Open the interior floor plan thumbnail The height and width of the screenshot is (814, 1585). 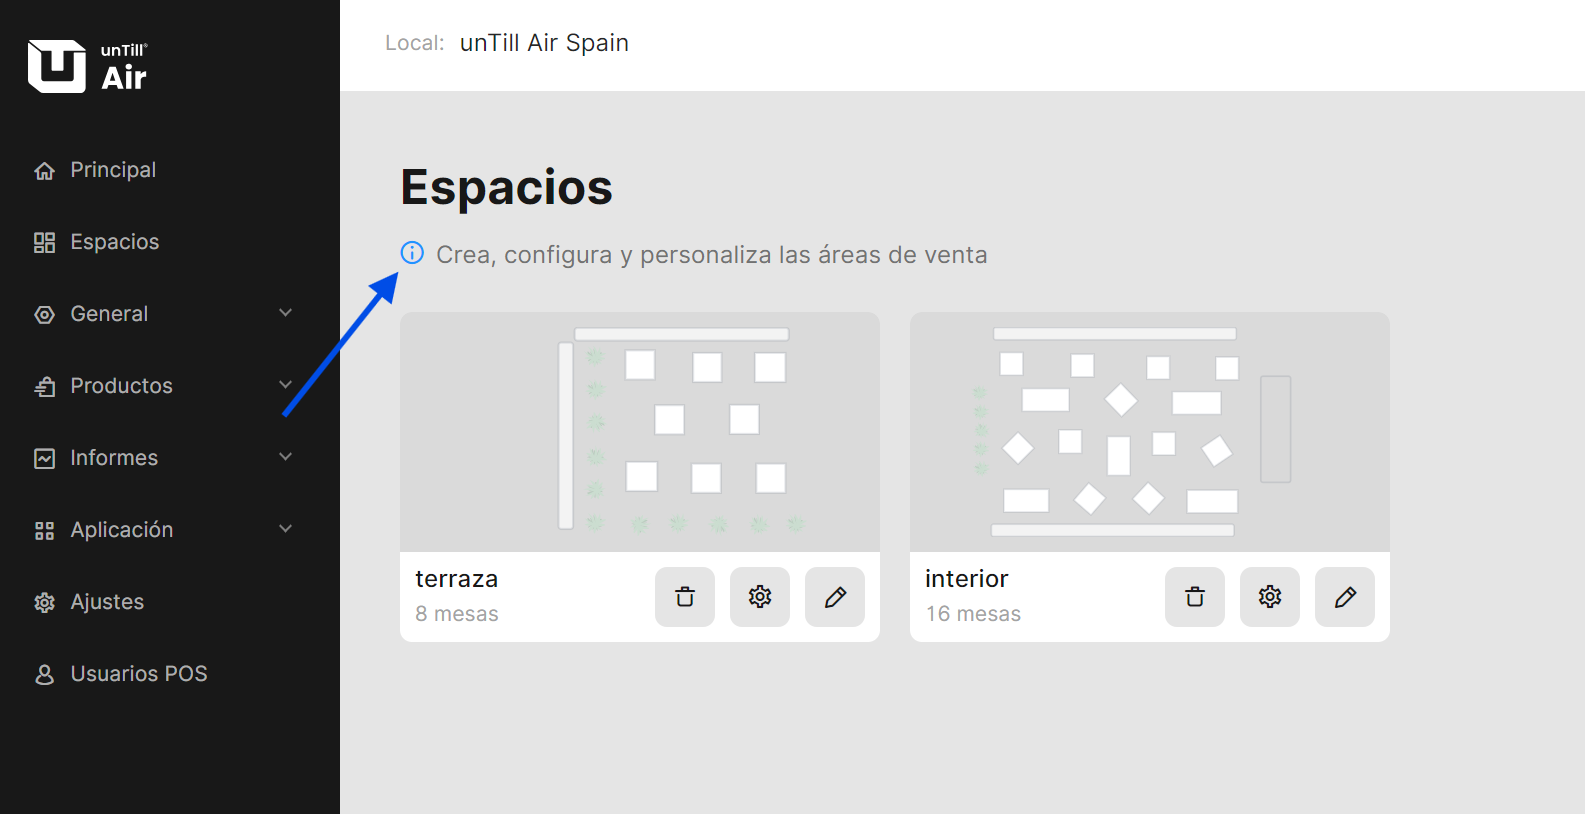pos(1150,432)
